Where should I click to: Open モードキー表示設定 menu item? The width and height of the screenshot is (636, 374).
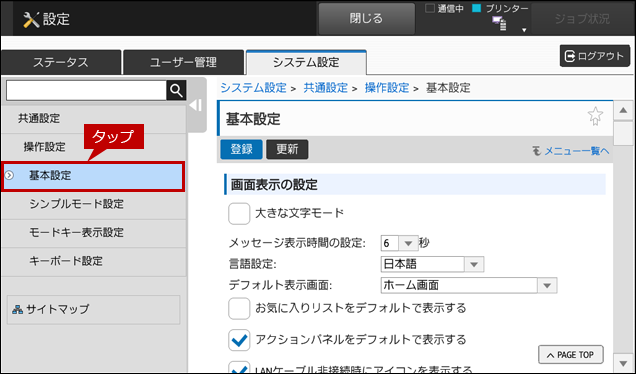pyautogui.click(x=94, y=233)
